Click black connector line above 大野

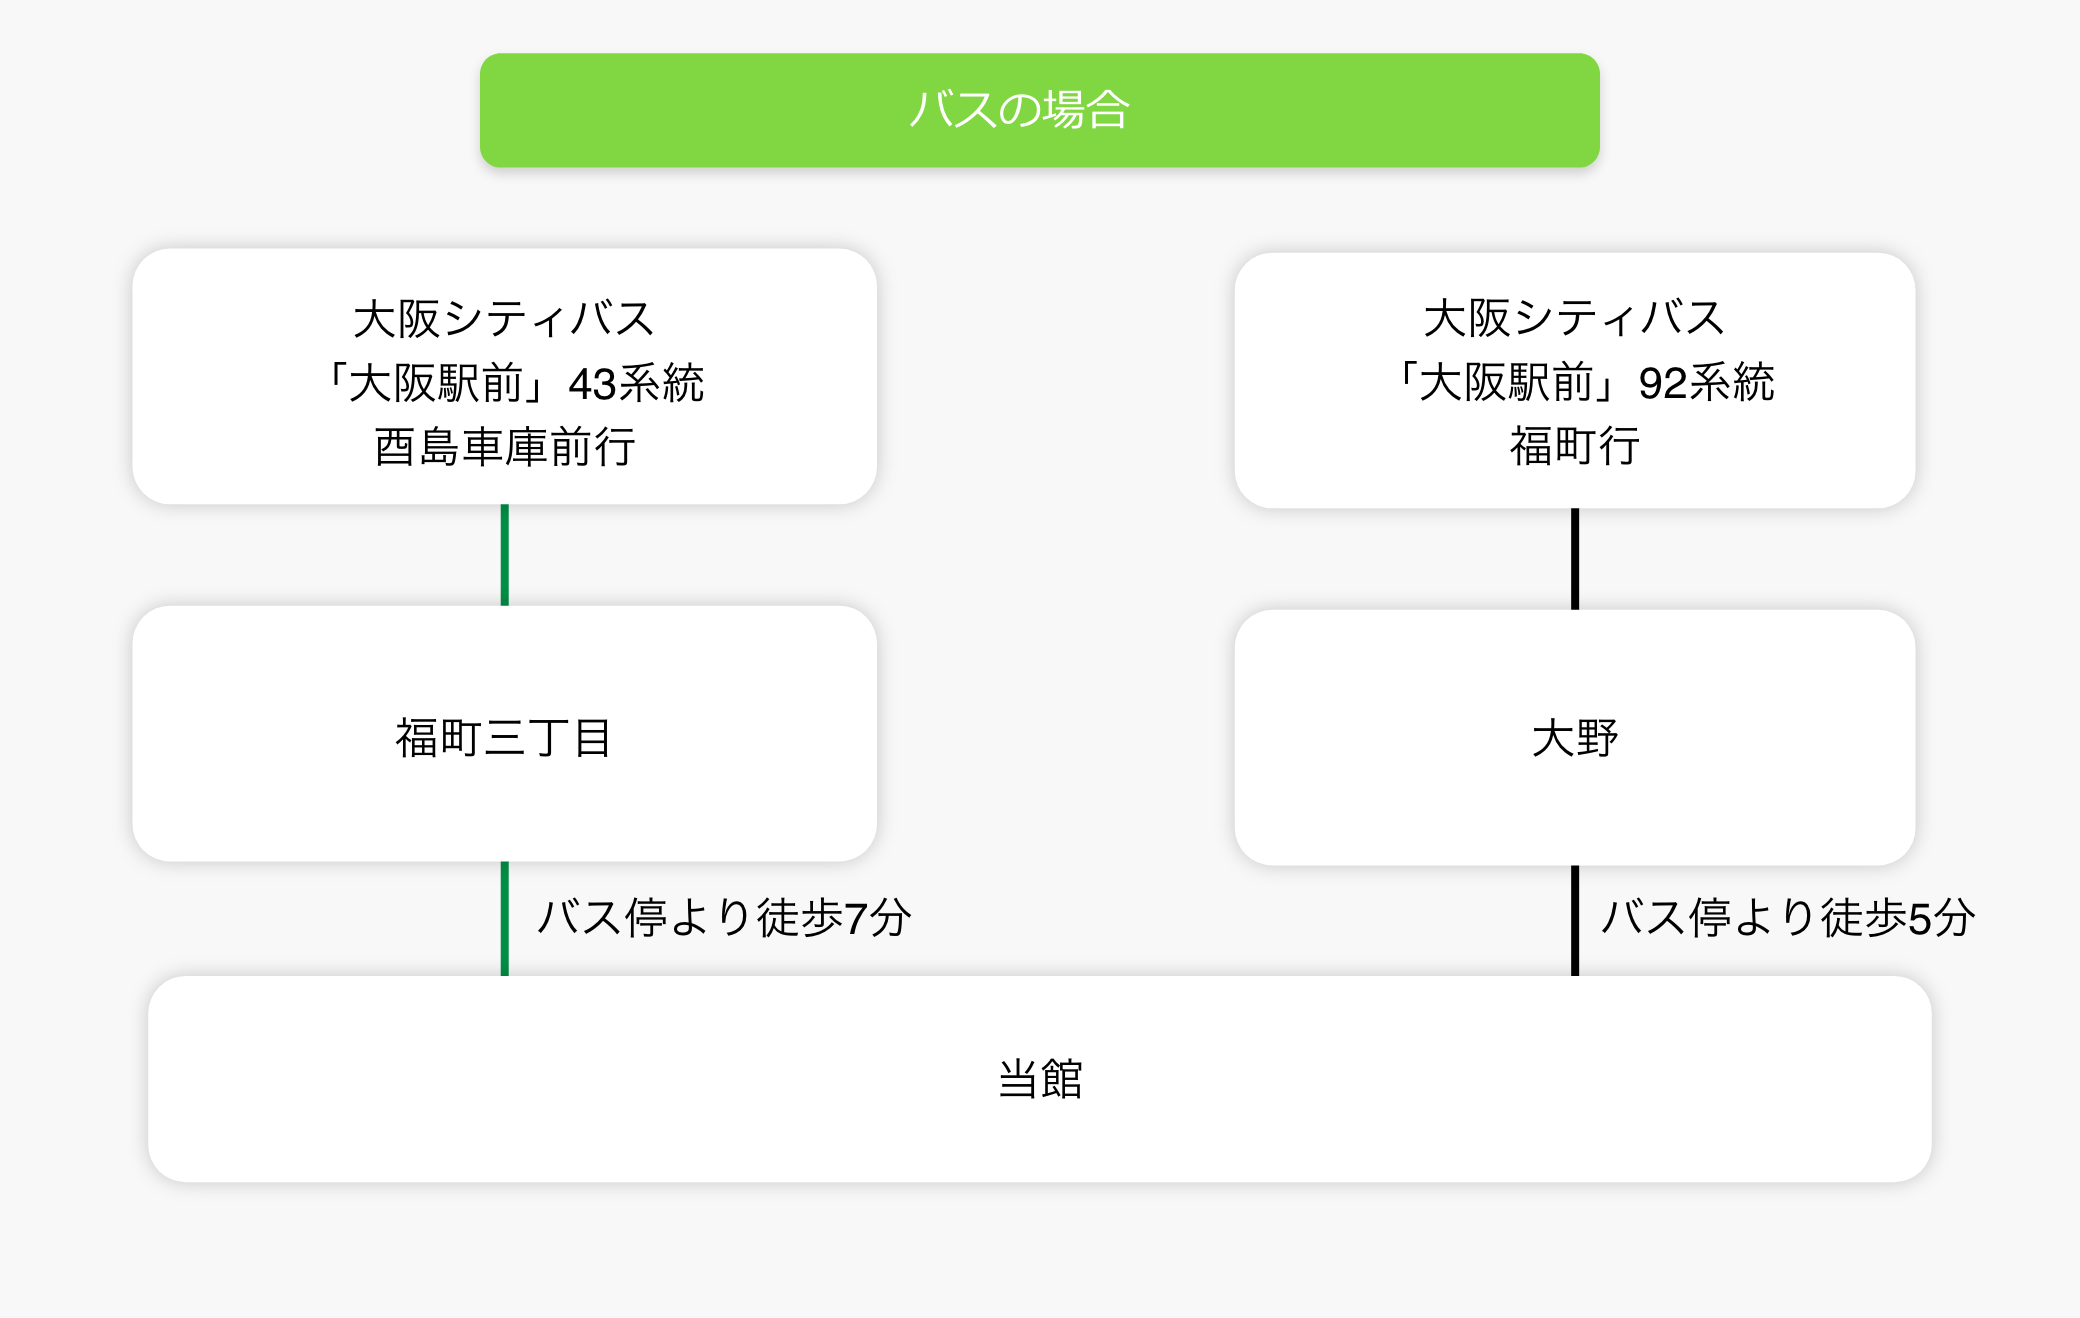(1575, 559)
